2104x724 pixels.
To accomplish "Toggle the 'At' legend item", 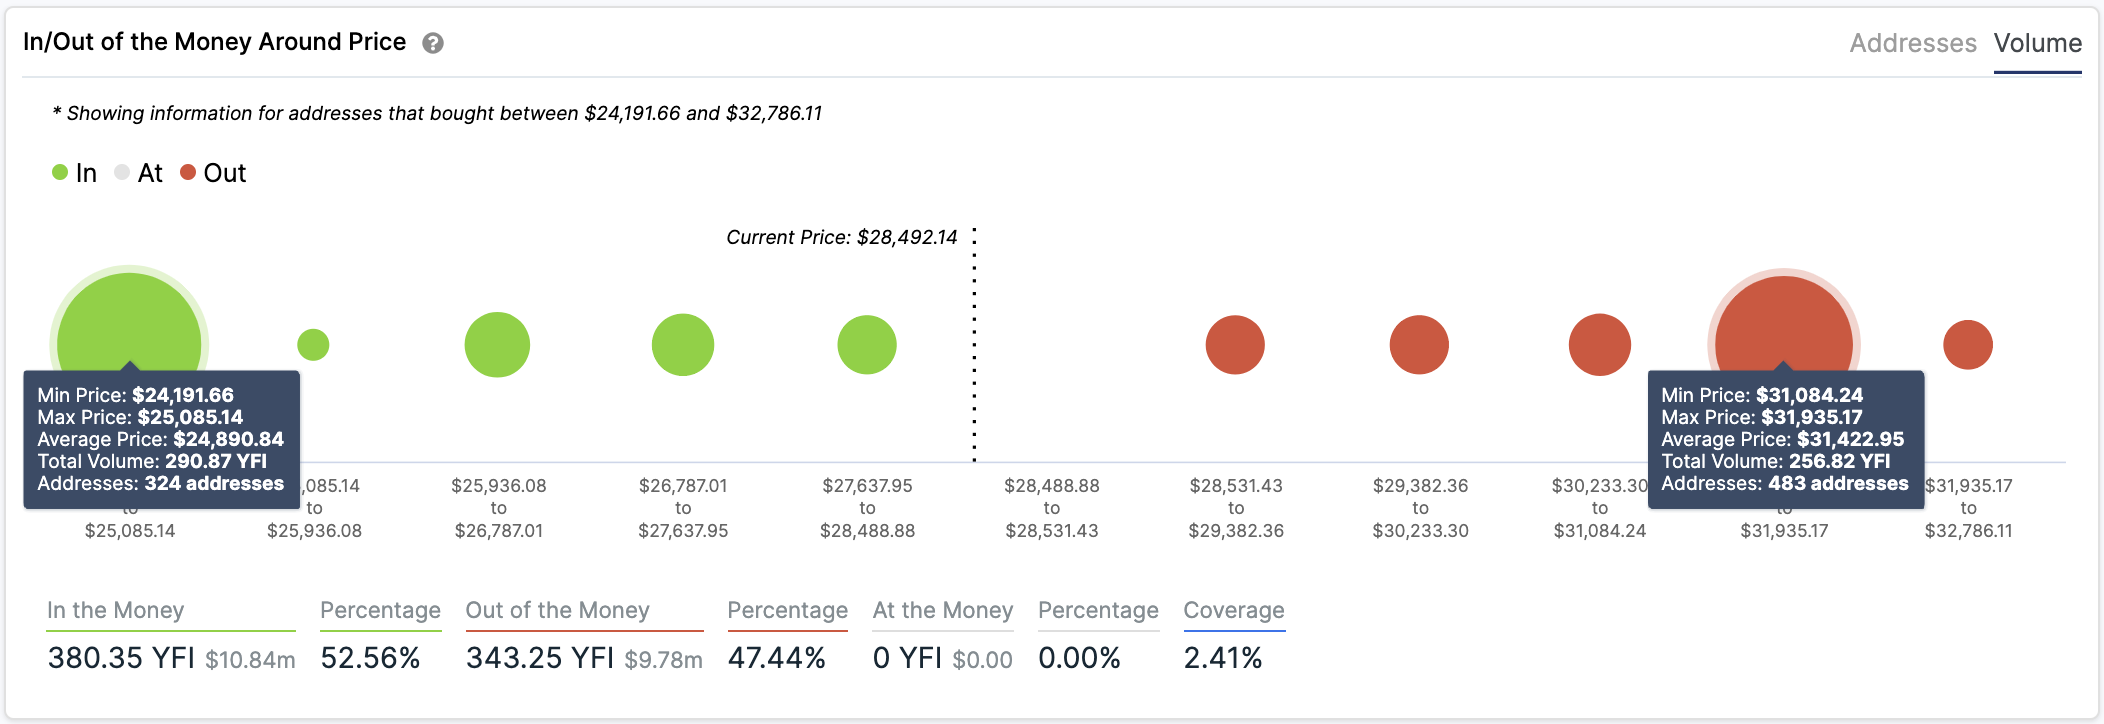I will tap(138, 173).
